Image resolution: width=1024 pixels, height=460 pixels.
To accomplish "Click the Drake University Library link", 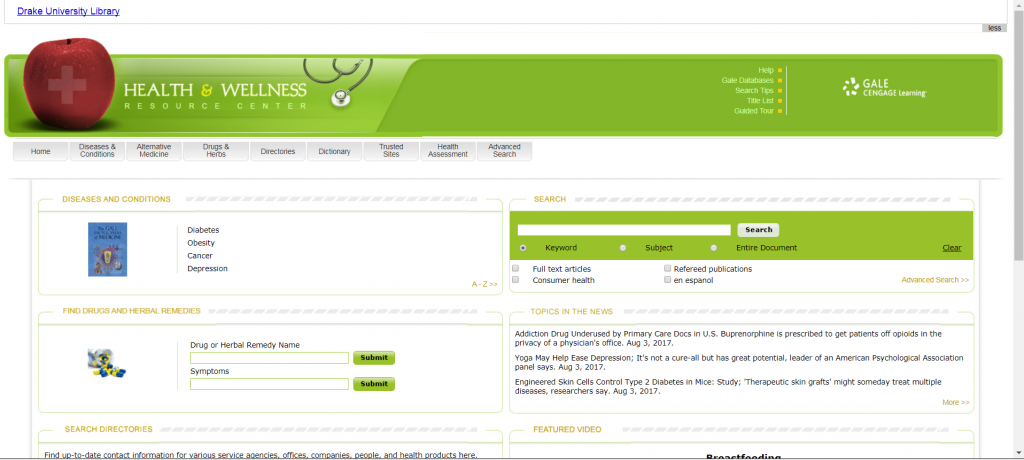I will tap(69, 11).
